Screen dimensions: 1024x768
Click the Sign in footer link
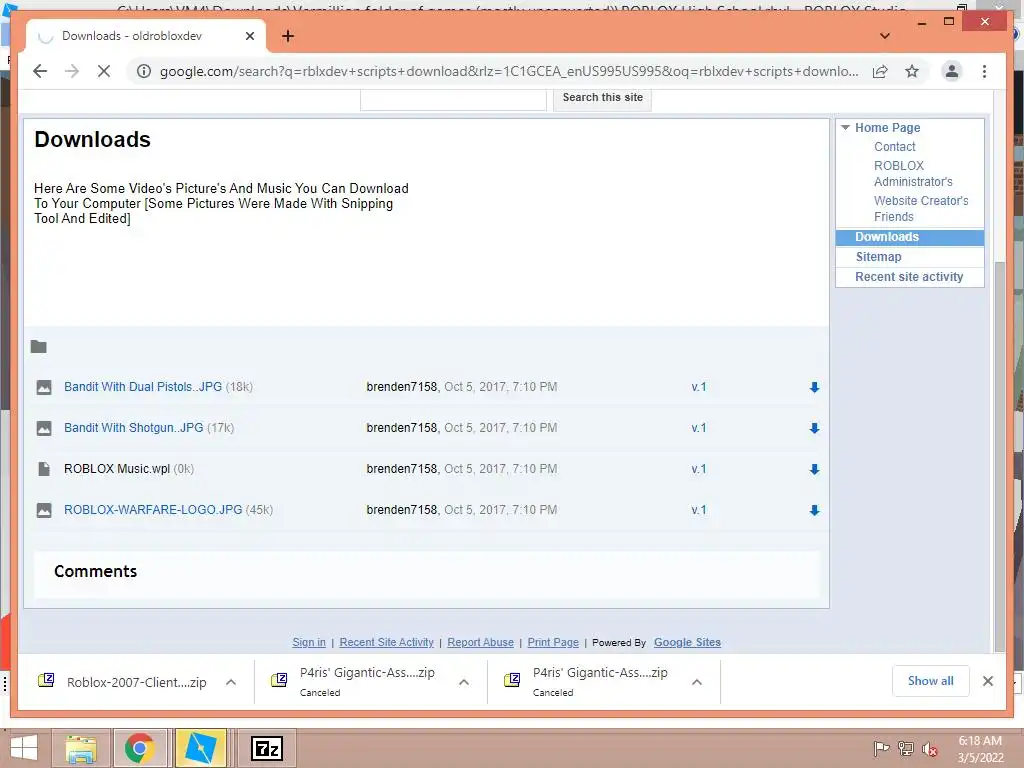click(309, 642)
